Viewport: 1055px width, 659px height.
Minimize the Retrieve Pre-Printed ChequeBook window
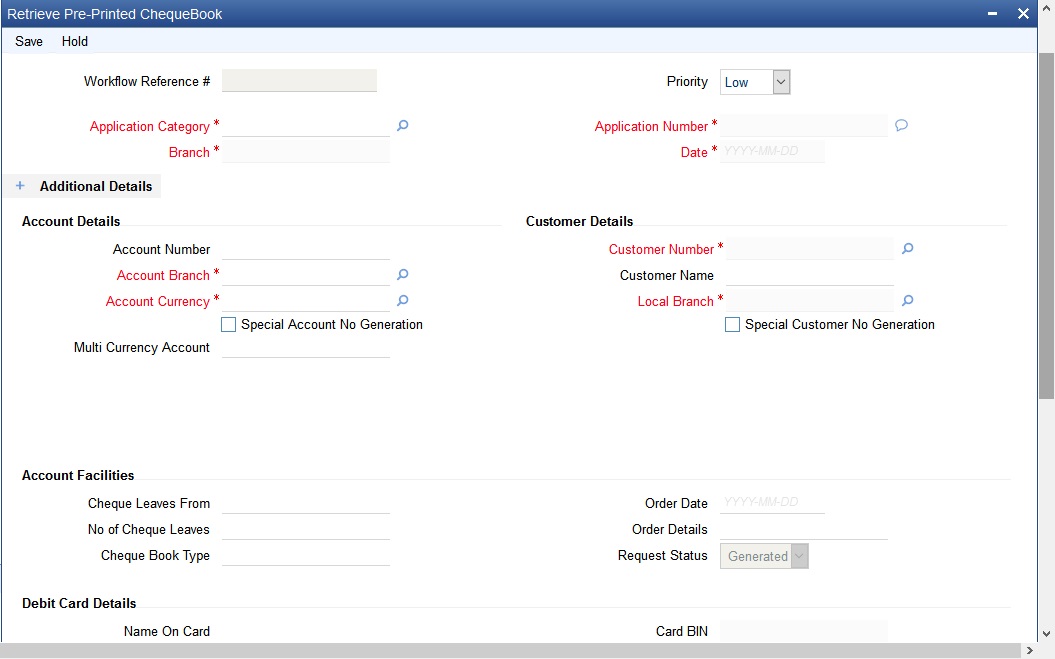tap(992, 13)
